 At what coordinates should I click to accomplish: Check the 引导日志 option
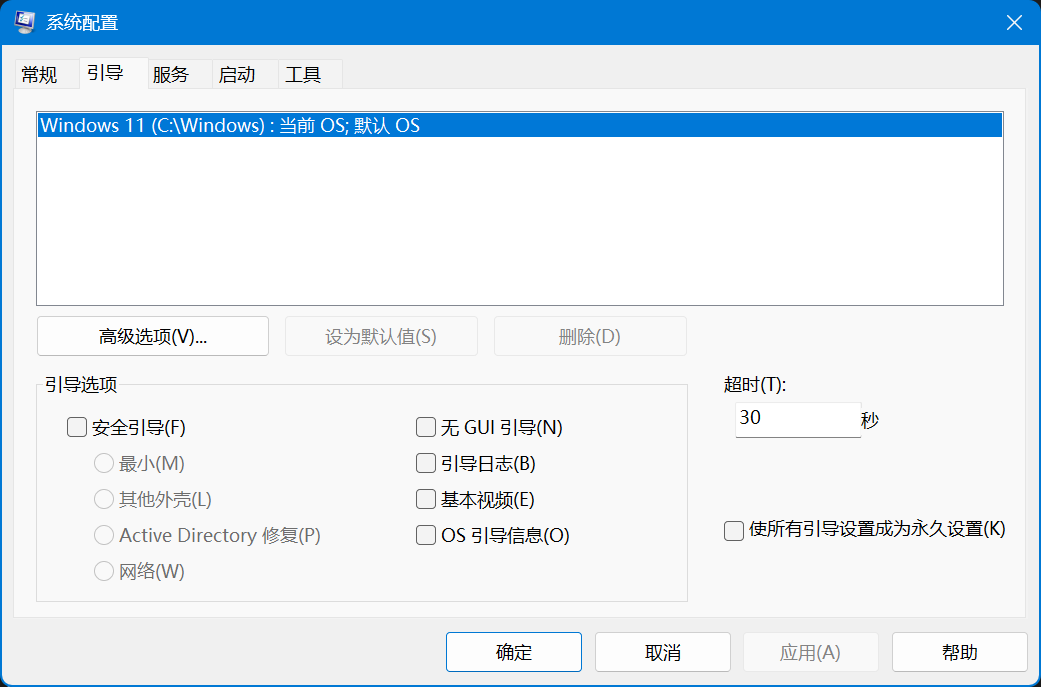click(425, 463)
